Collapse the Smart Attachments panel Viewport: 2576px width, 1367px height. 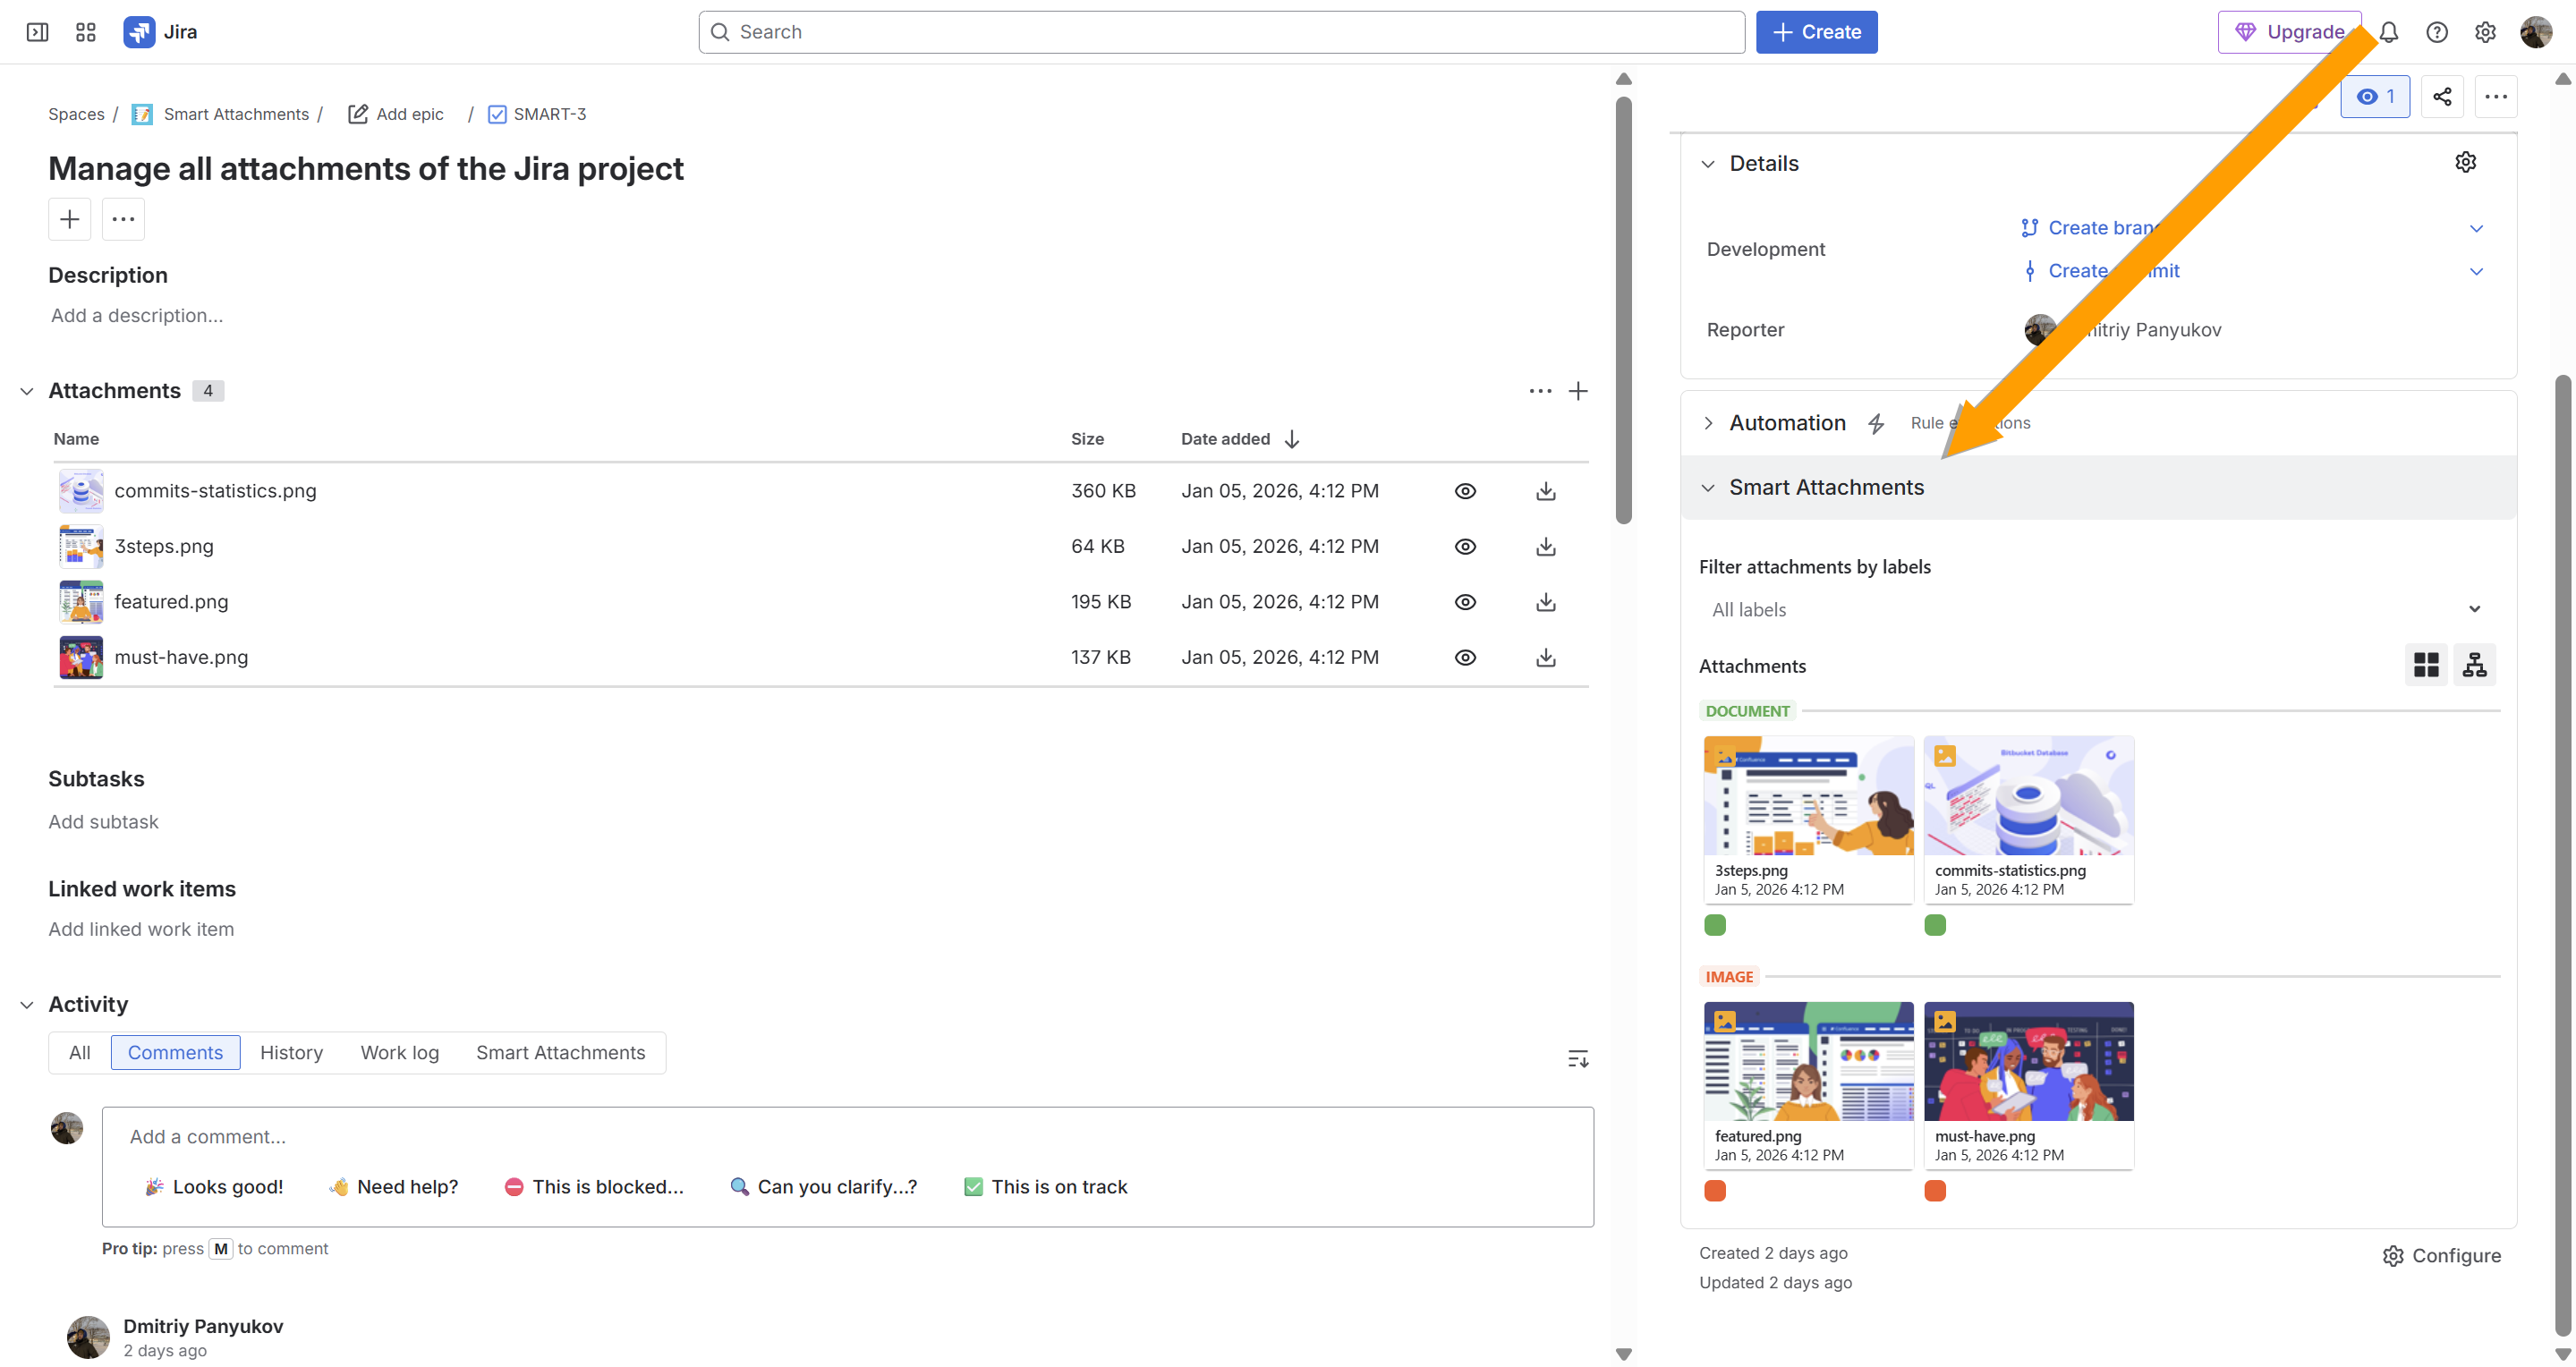1708,488
